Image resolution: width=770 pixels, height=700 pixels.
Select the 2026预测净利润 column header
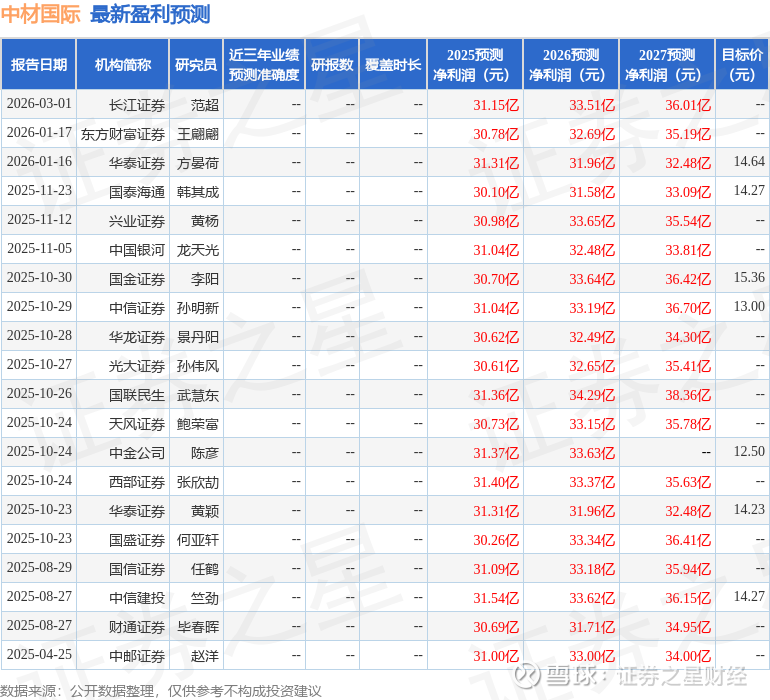(571, 65)
